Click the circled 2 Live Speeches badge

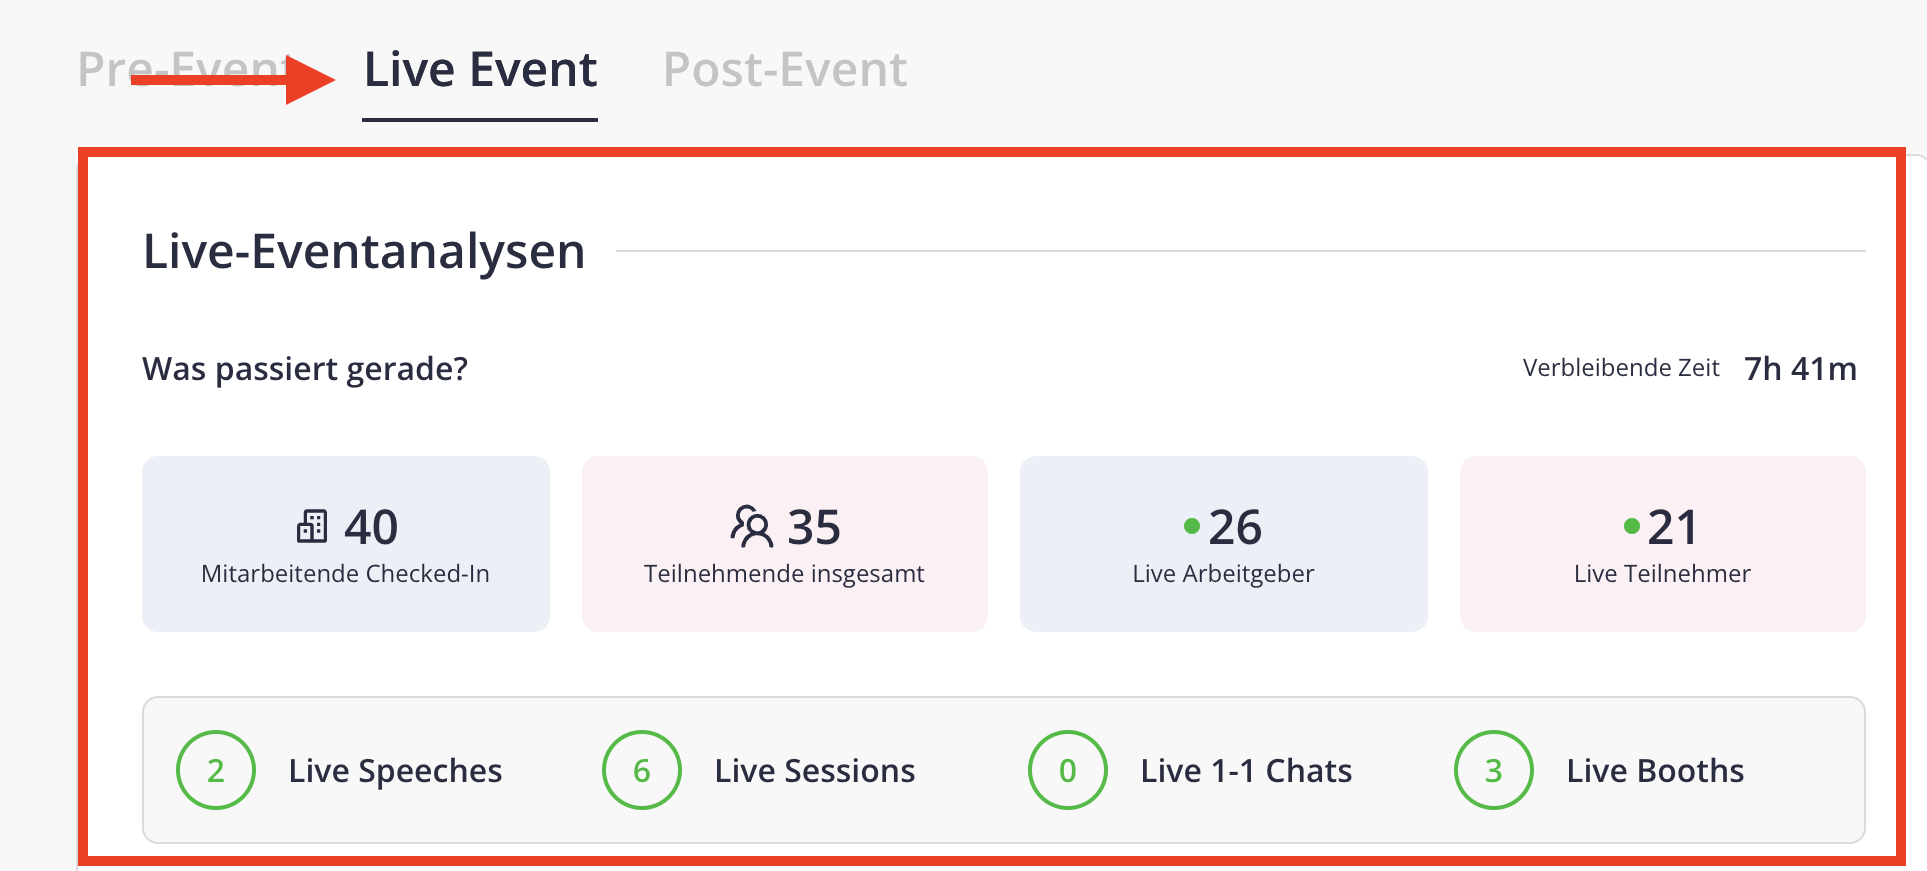pos(216,770)
